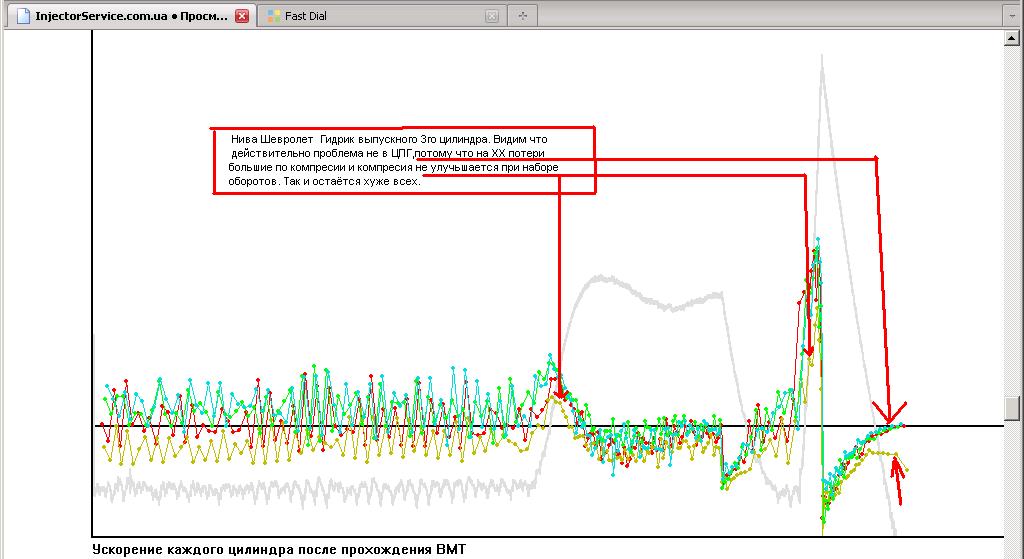This screenshot has width=1024, height=559.
Task: Click the vertical scrollbar thumb
Action: (x=1012, y=409)
